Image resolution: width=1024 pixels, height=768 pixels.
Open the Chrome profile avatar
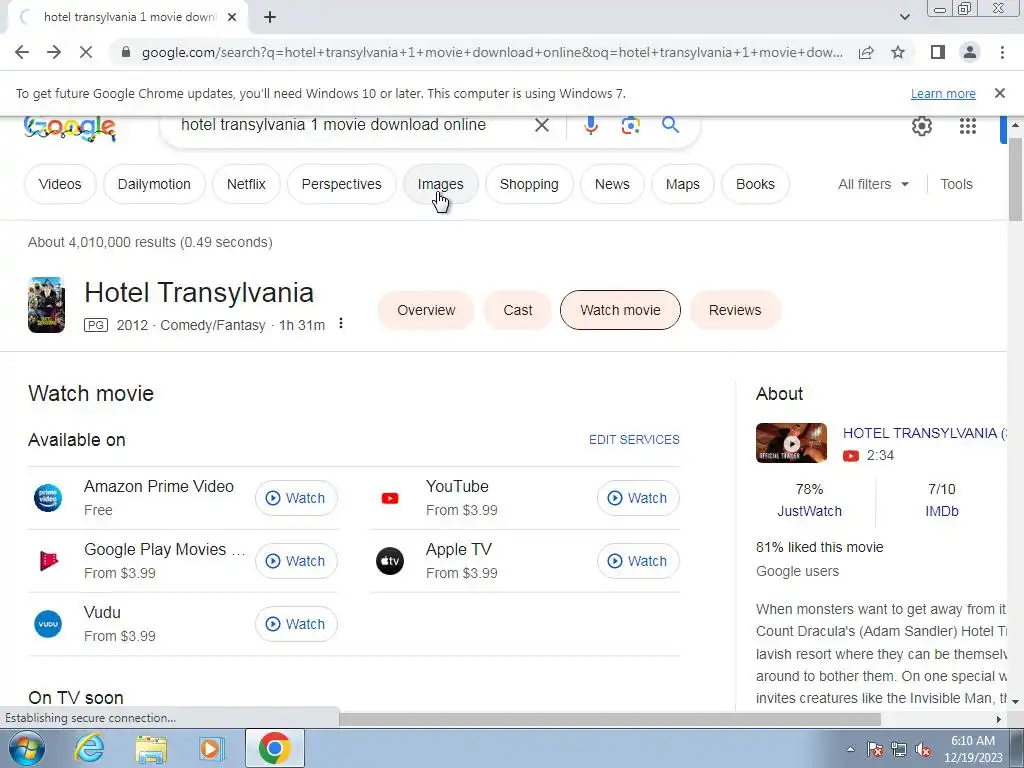click(x=970, y=52)
